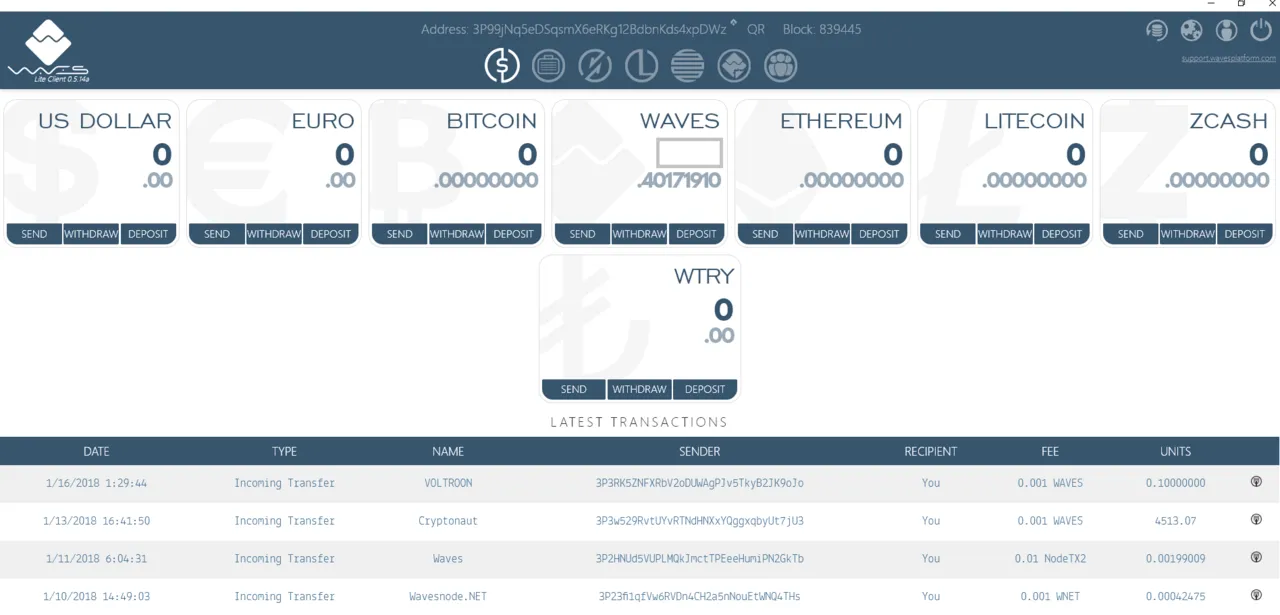1280x615 pixels.
Task: Click the Wavesnode.NET transaction name
Action: 448,597
